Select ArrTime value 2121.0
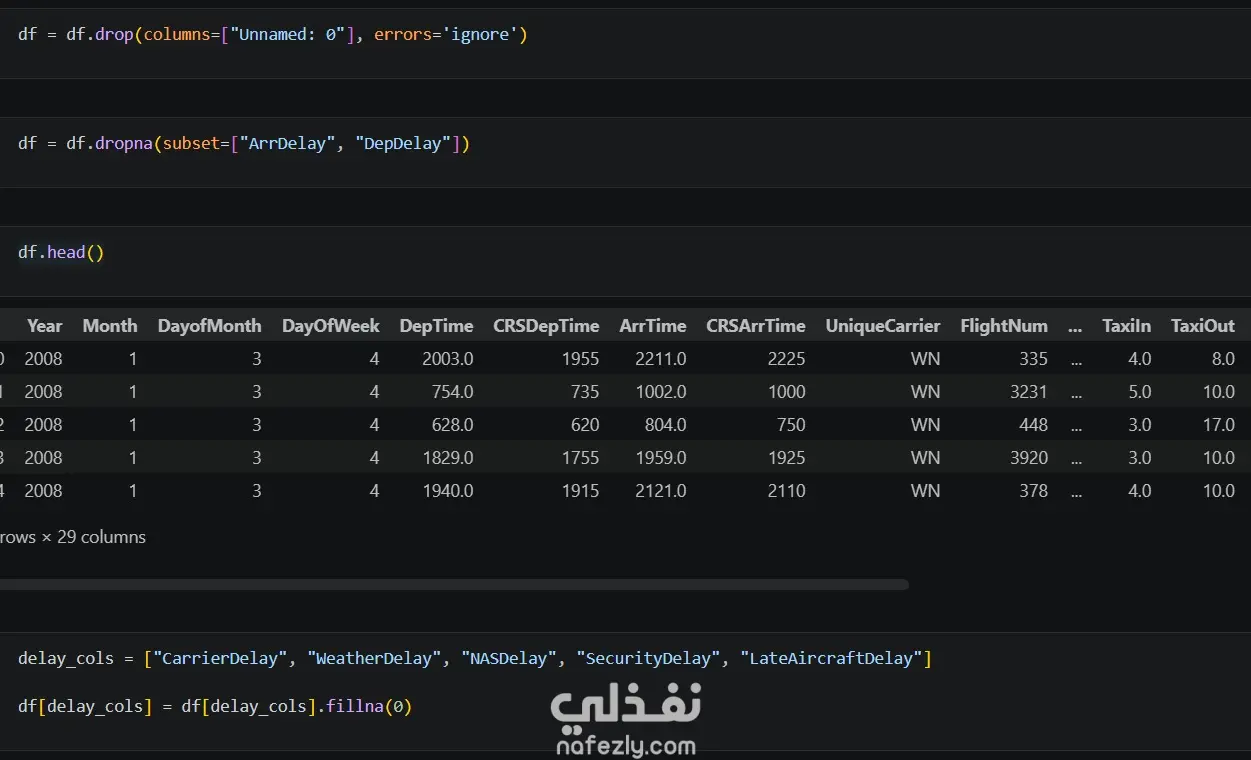Image resolution: width=1251 pixels, height=760 pixels. pyautogui.click(x=661, y=491)
